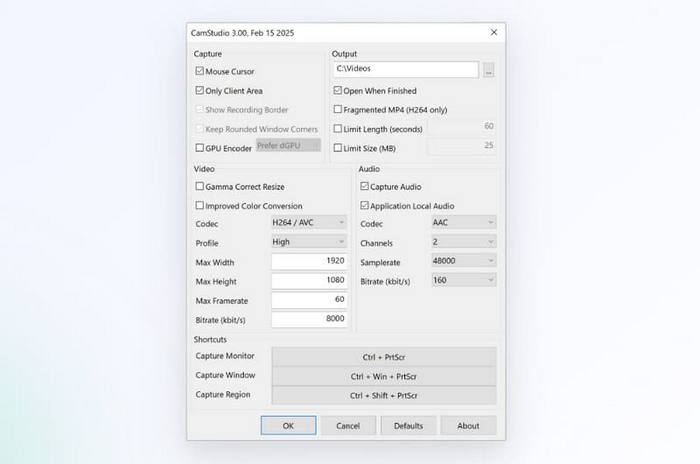The image size is (700, 464).
Task: Click the Max Width input field
Action: (309, 262)
